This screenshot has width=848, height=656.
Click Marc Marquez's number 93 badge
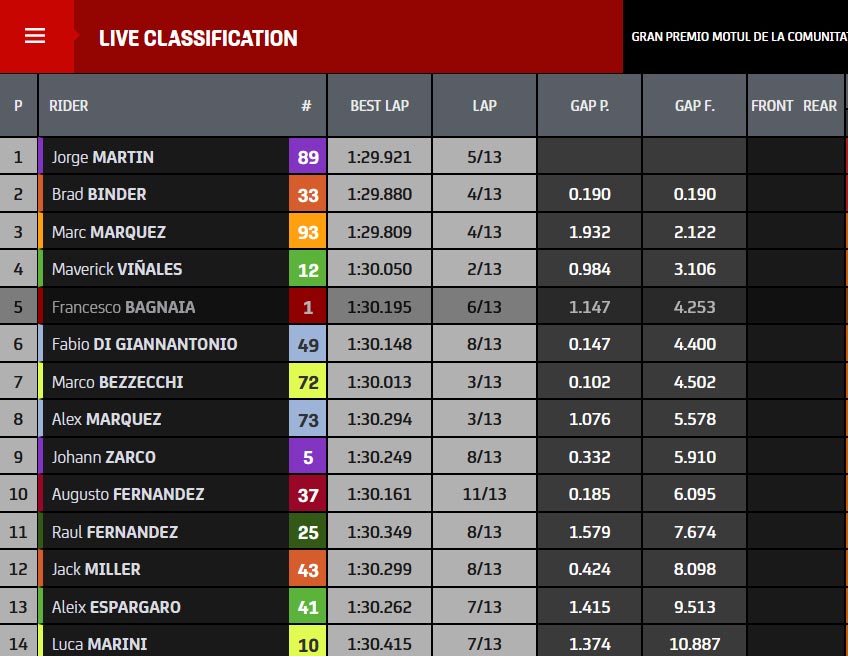(x=308, y=232)
